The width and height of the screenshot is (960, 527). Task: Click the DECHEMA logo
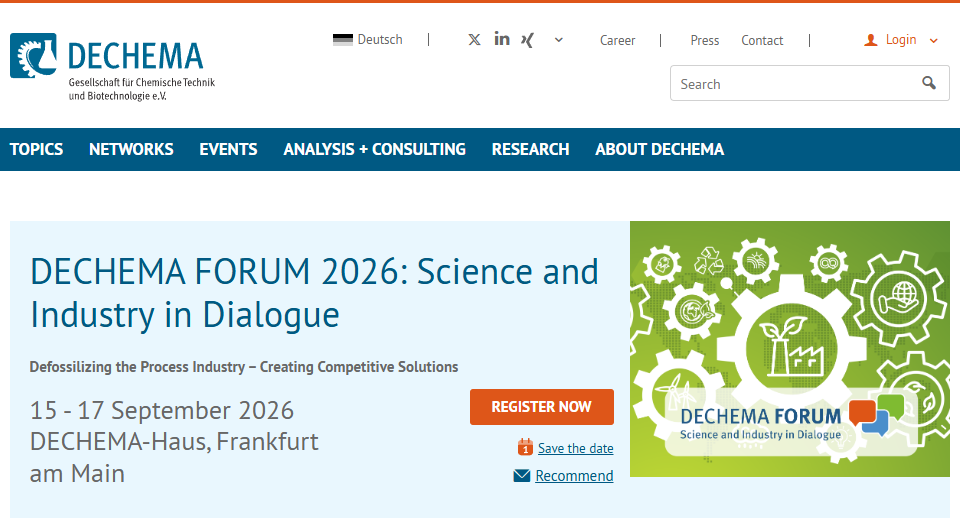tap(112, 67)
